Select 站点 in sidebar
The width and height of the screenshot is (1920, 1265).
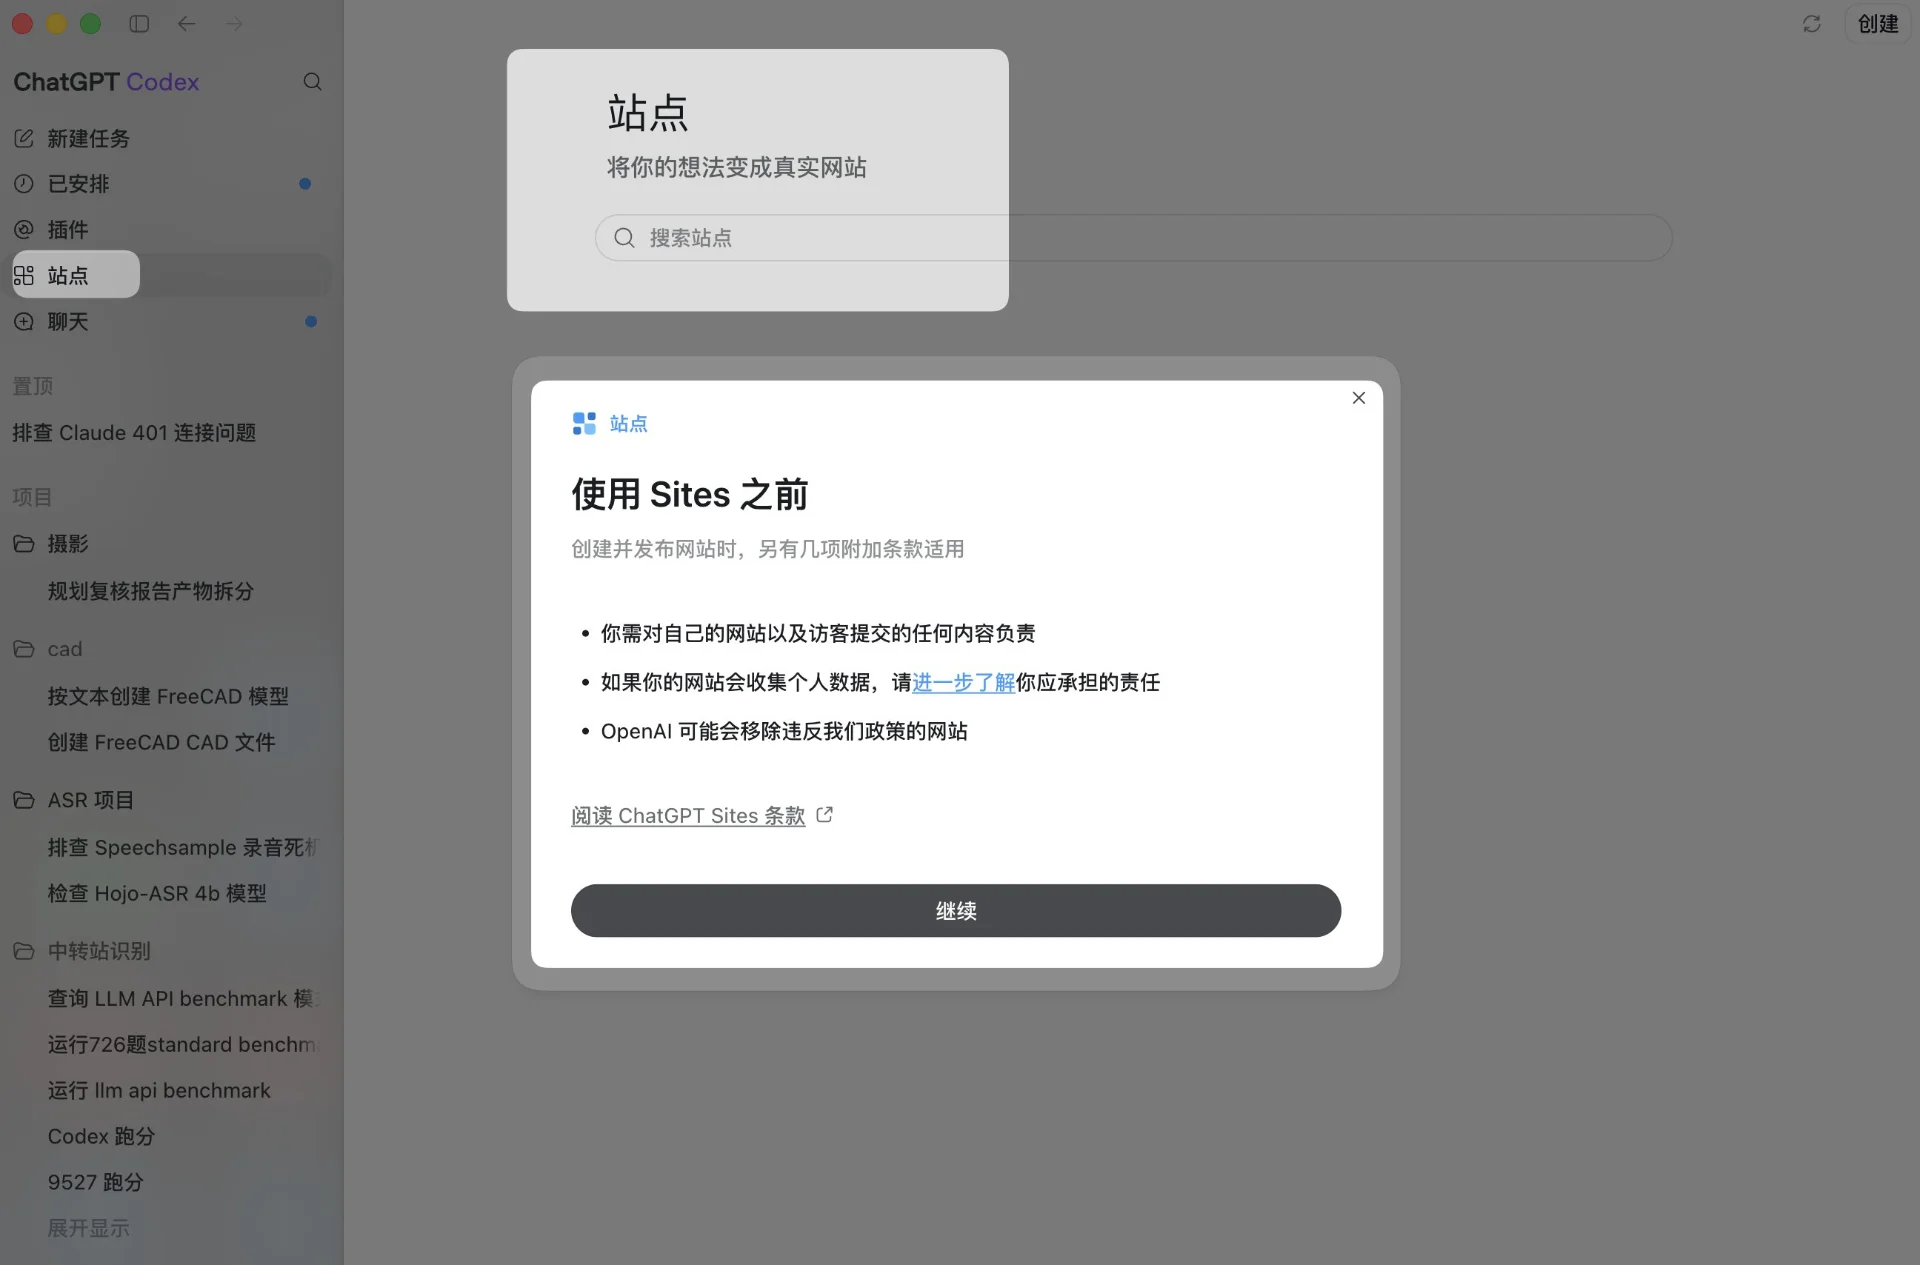170,275
